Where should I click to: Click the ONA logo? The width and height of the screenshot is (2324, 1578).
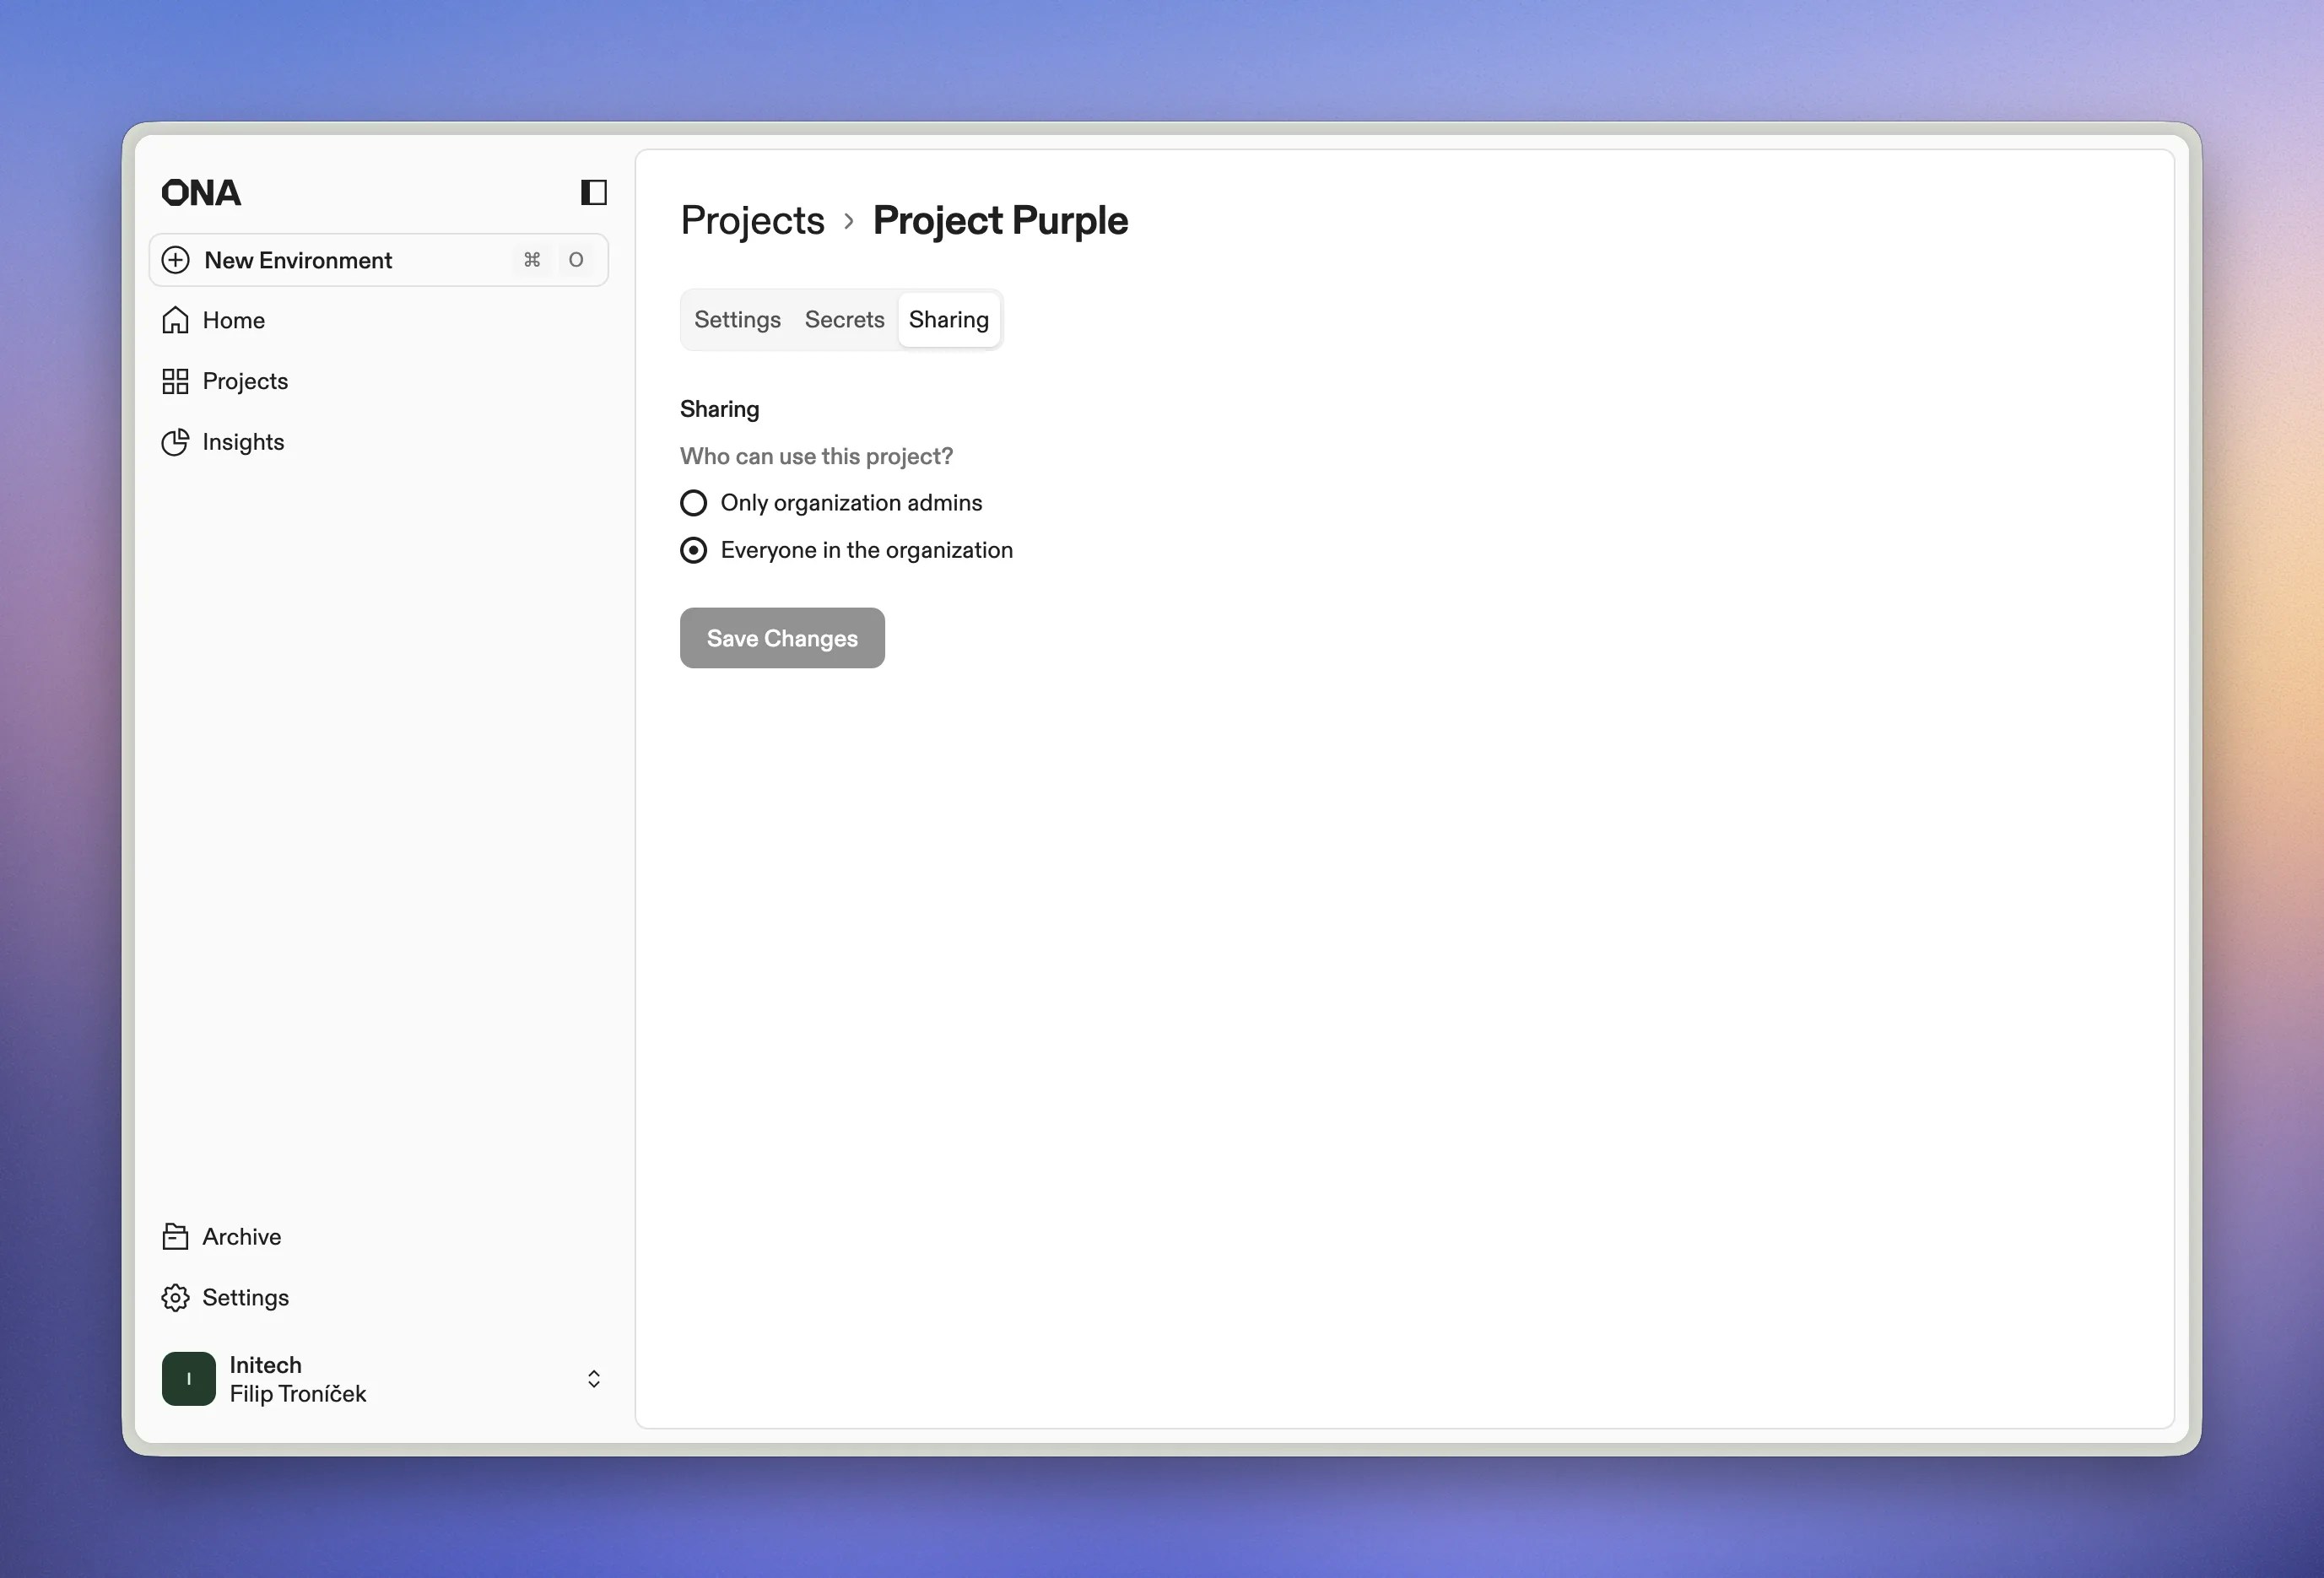pyautogui.click(x=201, y=193)
